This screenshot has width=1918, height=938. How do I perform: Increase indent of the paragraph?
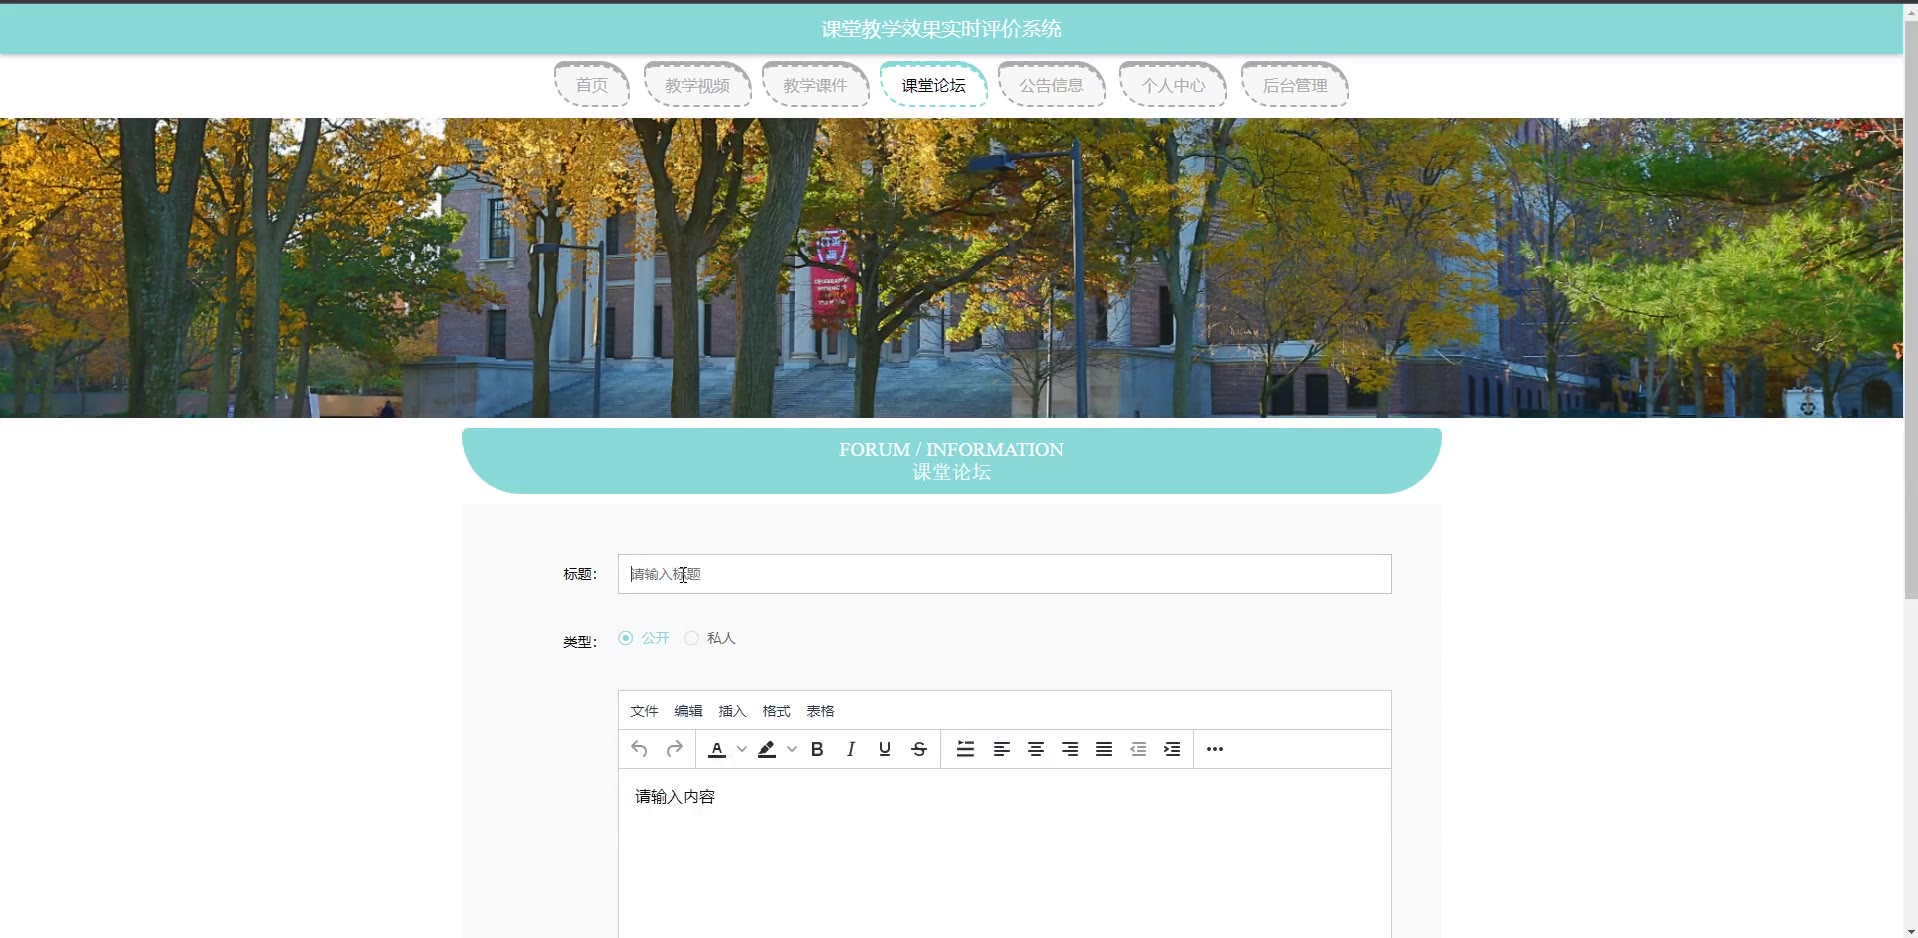pyautogui.click(x=1172, y=749)
